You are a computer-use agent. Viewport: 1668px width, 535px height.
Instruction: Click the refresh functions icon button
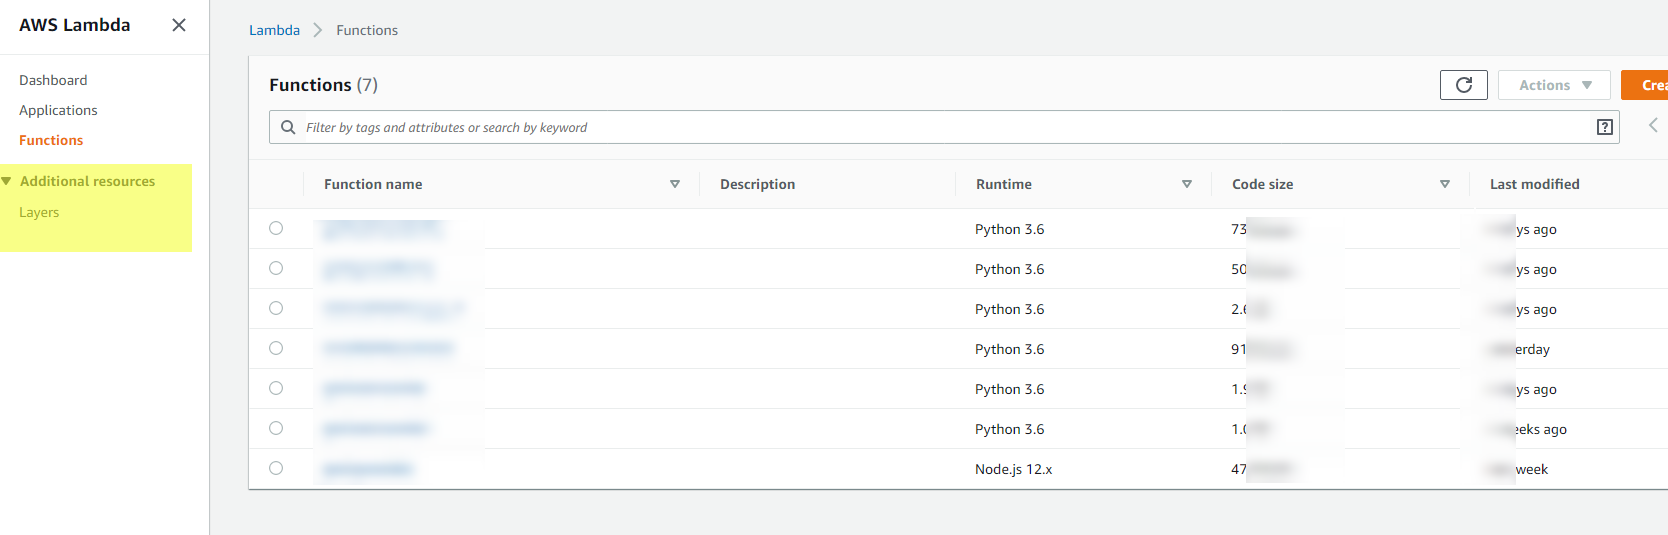[x=1464, y=85]
